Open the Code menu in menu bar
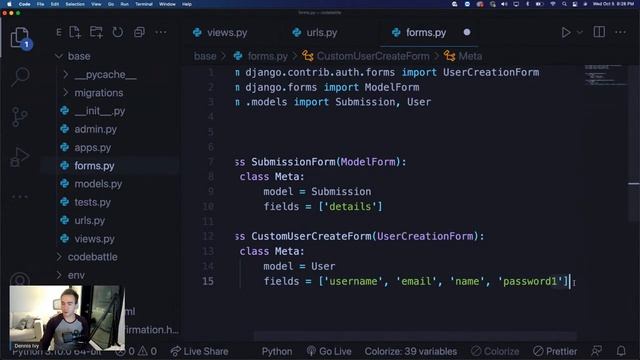Viewport: 640px width, 360px height. (x=24, y=4)
